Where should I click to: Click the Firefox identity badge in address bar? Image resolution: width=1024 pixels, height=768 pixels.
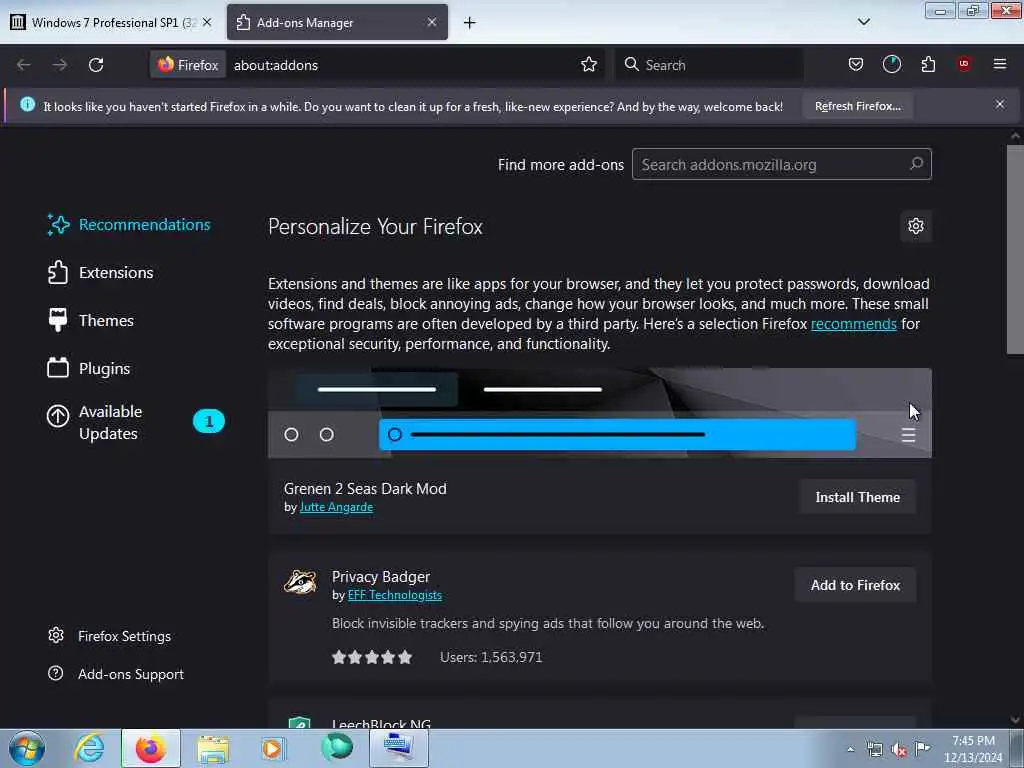pyautogui.click(x=188, y=65)
